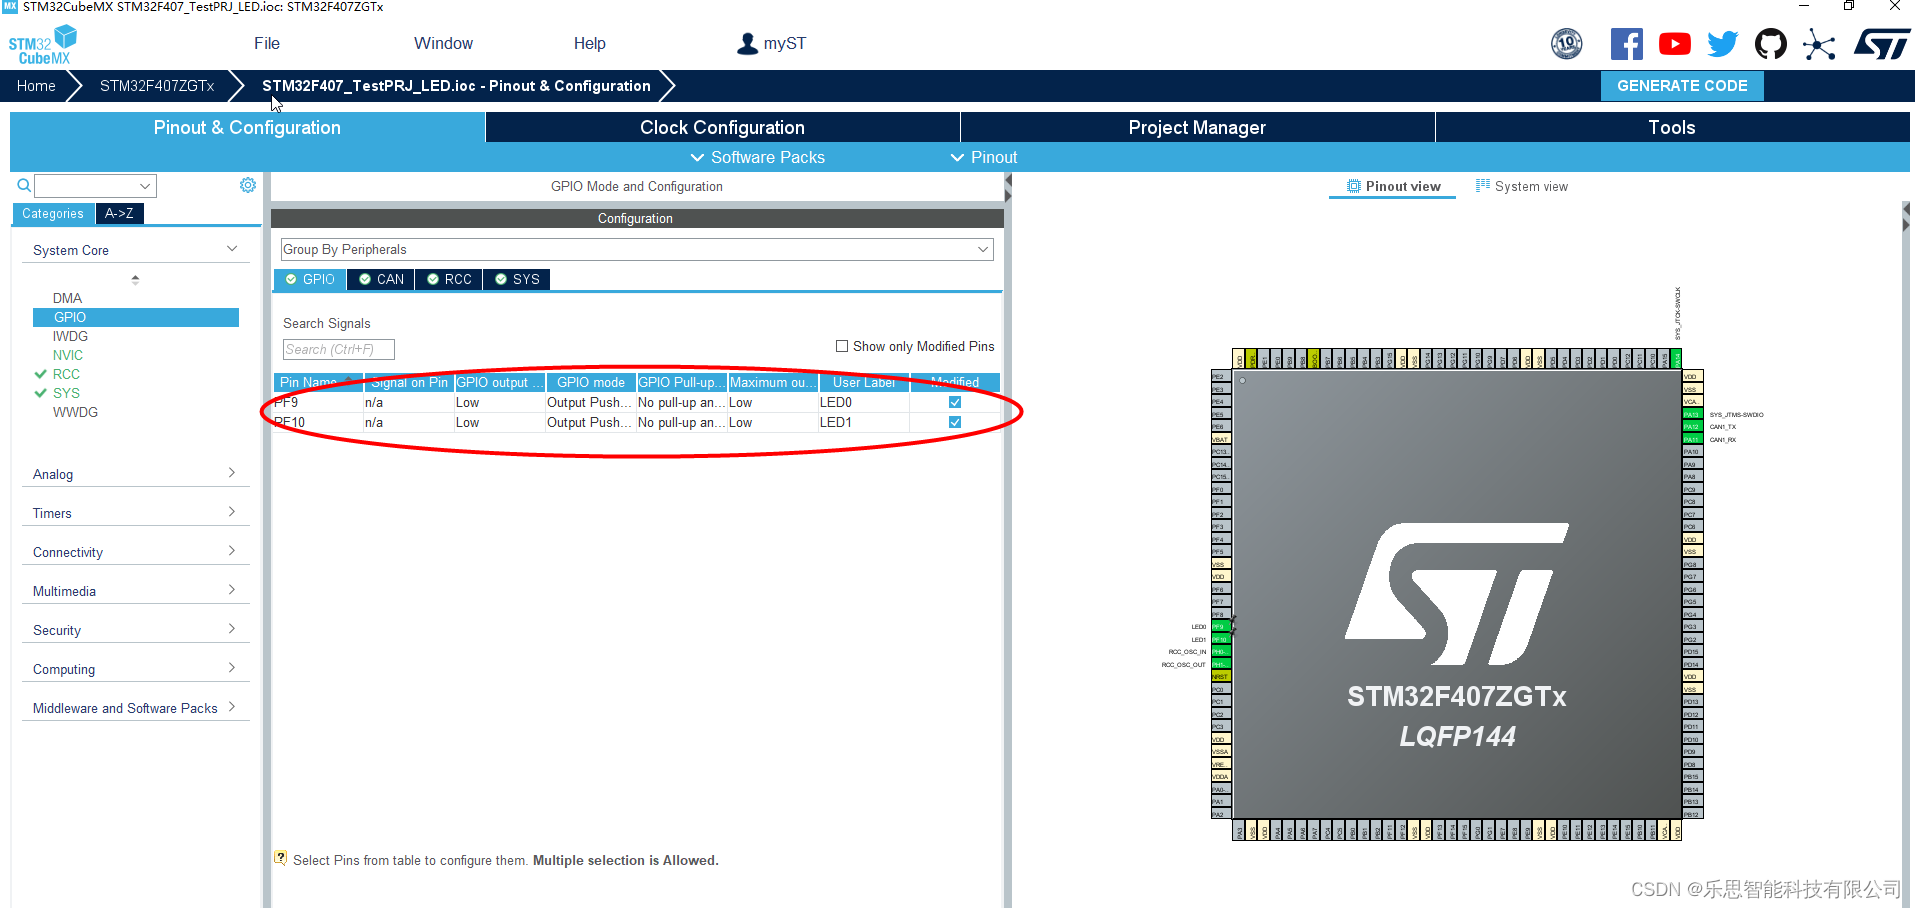The image size is (1915, 908).
Task: Switch to Tools tab
Action: [1672, 127]
